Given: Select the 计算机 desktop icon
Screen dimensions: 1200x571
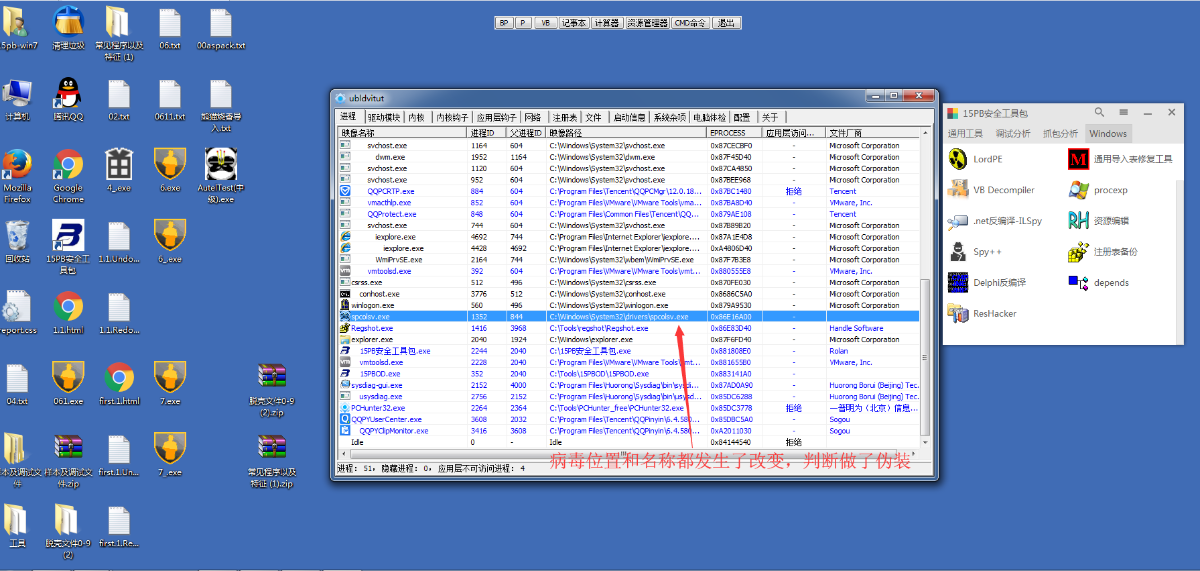Looking at the screenshot, I should click(17, 100).
